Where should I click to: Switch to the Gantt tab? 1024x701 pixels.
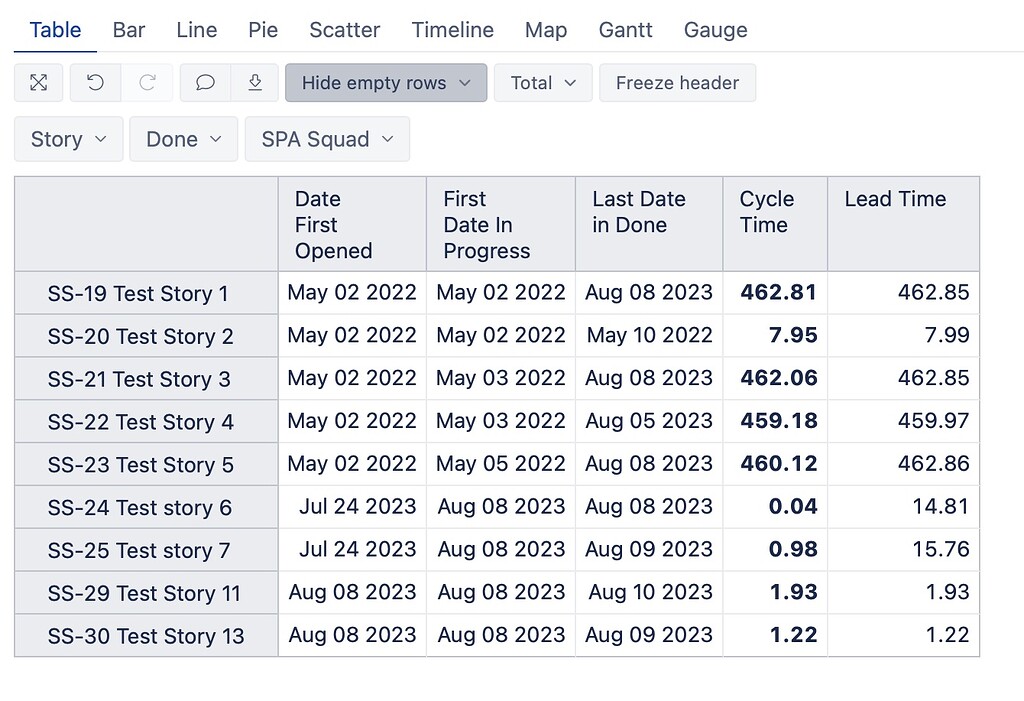coord(625,30)
